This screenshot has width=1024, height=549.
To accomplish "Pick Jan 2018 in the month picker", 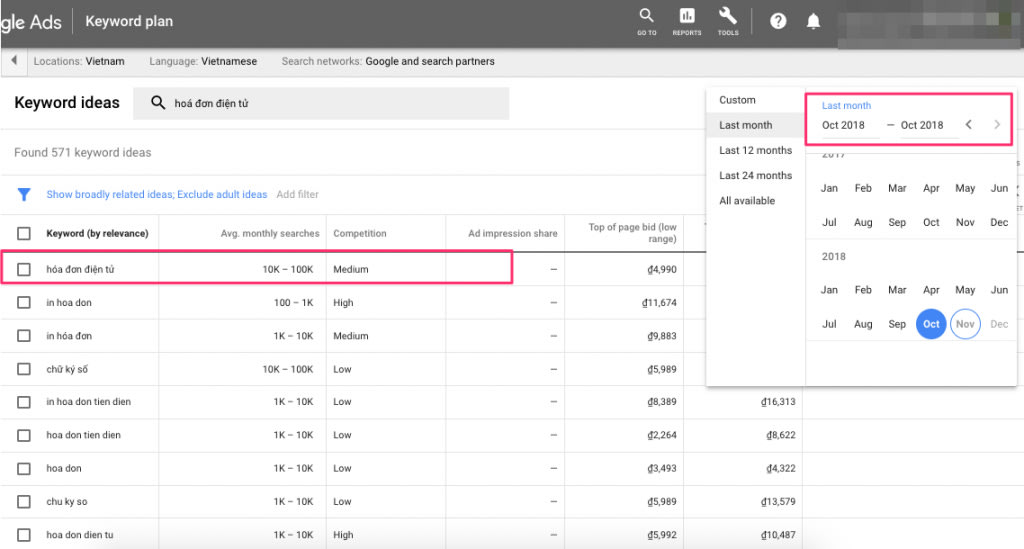I will coord(829,290).
